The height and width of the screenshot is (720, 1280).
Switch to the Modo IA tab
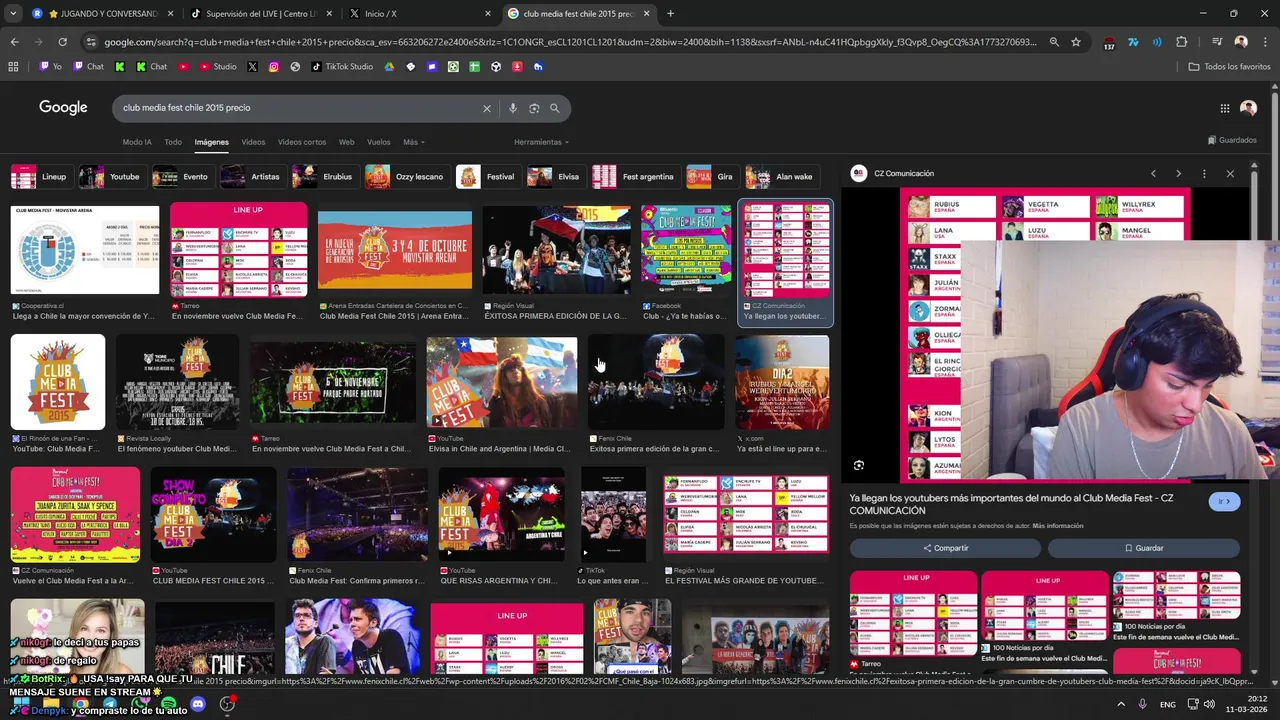click(137, 142)
